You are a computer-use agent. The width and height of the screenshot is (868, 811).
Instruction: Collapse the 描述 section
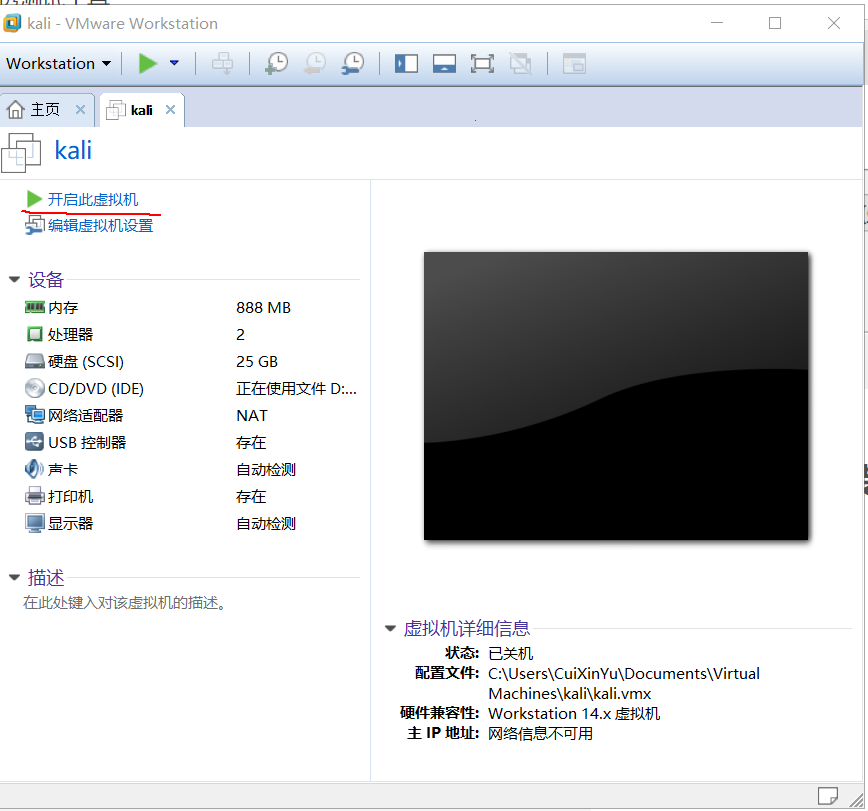(14, 577)
